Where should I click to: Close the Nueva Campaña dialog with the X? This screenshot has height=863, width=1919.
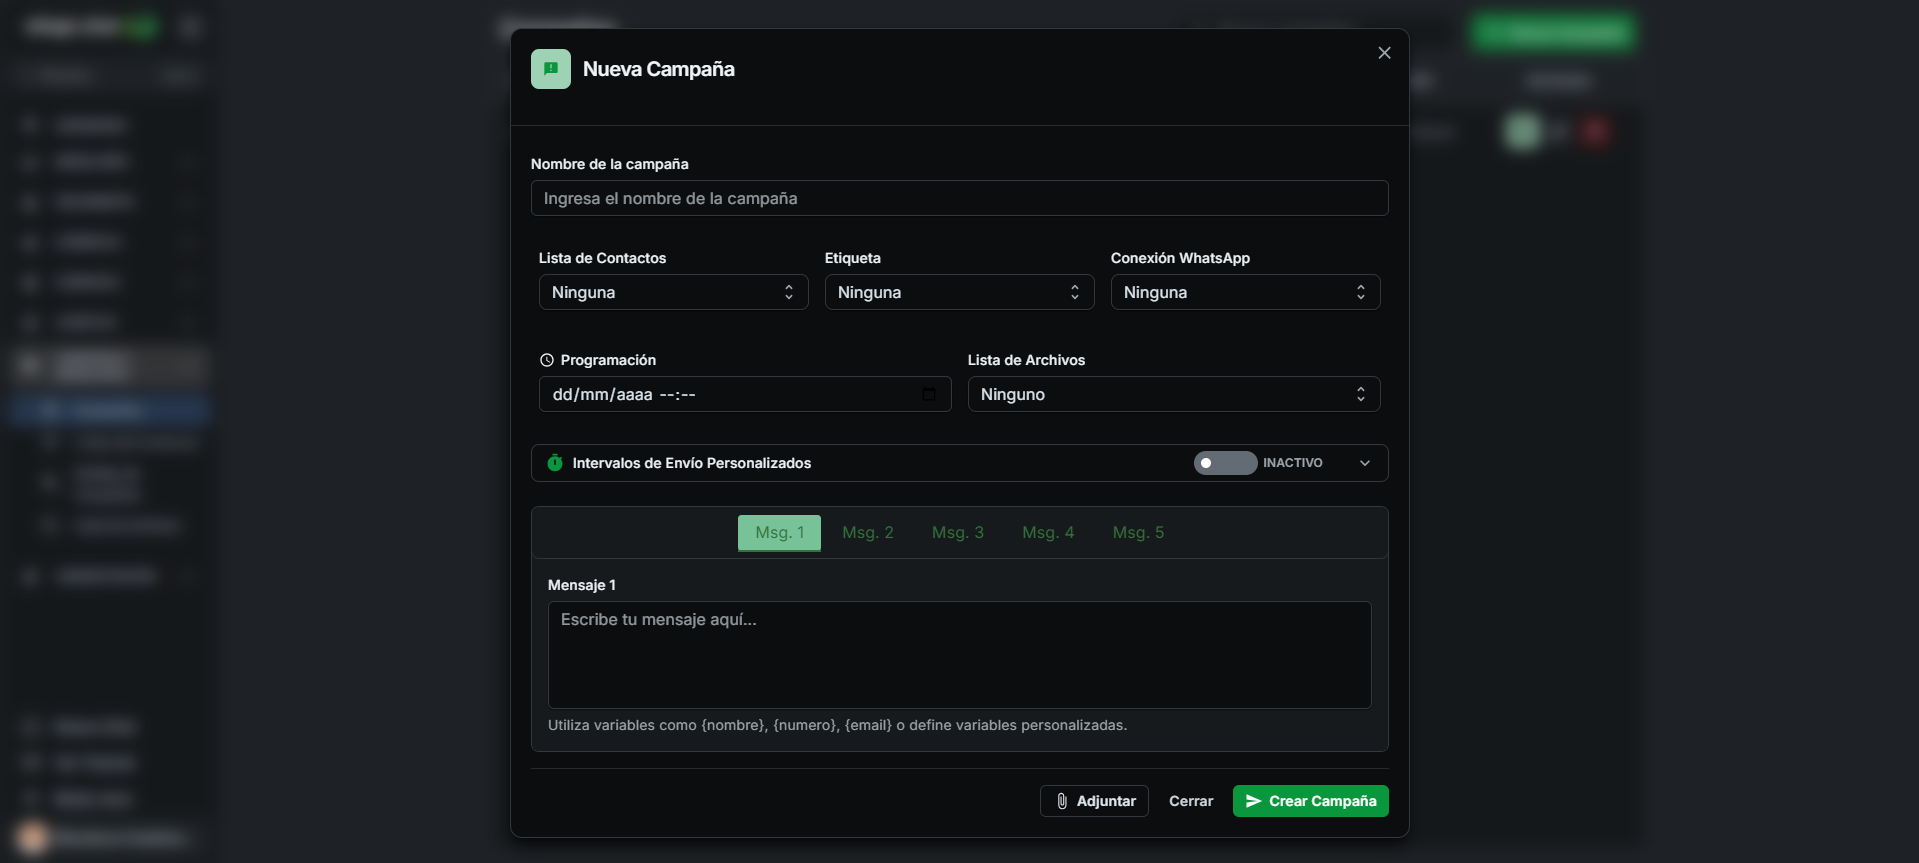pos(1384,53)
